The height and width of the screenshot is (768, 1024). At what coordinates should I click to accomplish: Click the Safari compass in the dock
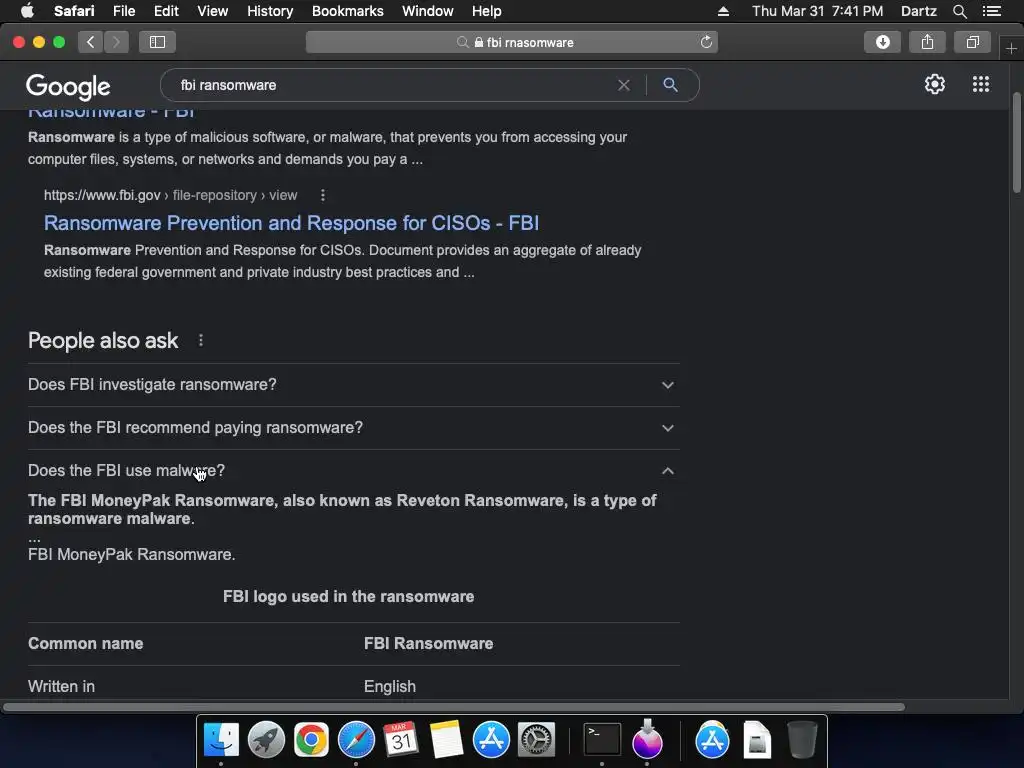pyautogui.click(x=356, y=739)
